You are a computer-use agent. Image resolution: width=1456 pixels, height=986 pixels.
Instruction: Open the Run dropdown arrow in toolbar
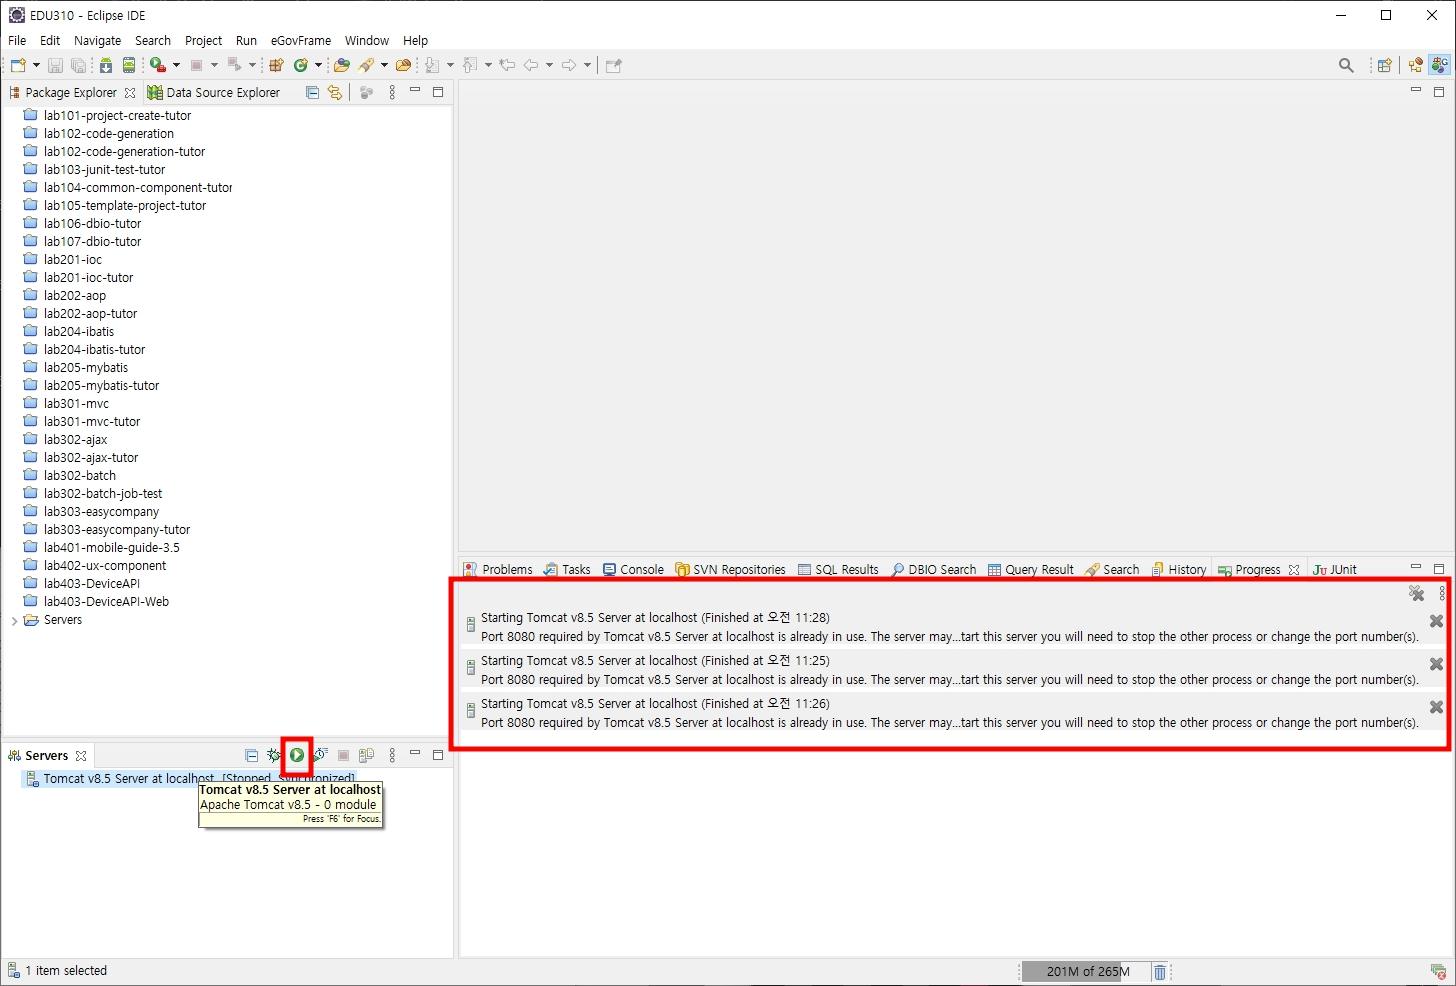coord(176,65)
